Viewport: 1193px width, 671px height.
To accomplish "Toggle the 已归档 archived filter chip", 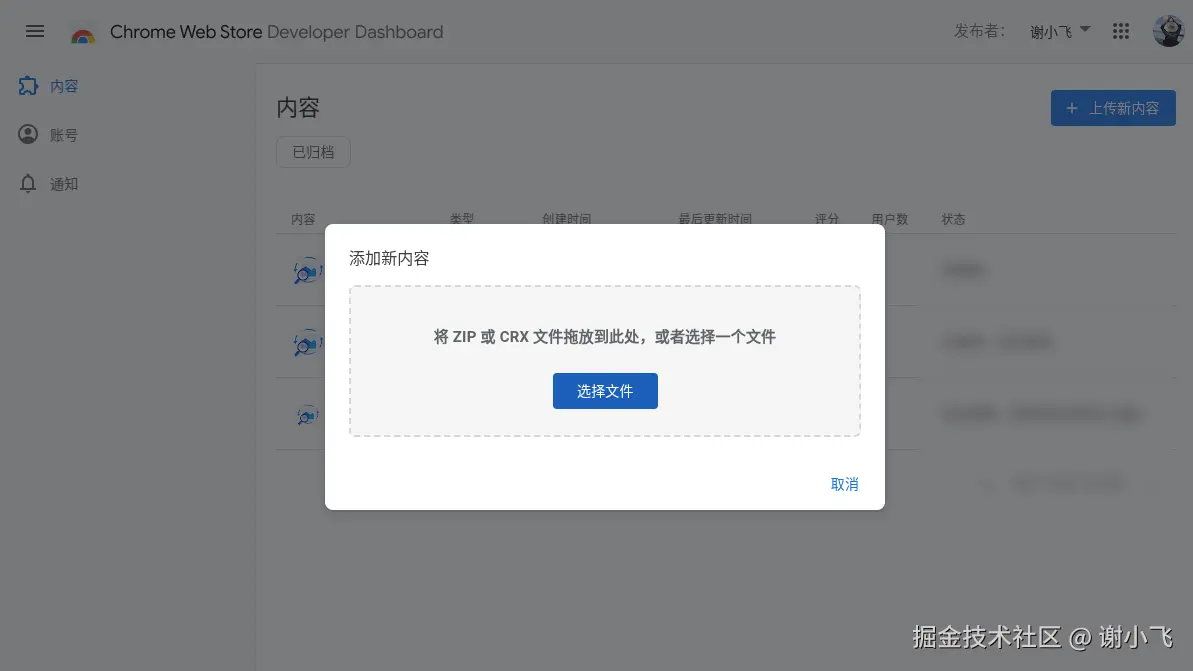I will pos(313,152).
